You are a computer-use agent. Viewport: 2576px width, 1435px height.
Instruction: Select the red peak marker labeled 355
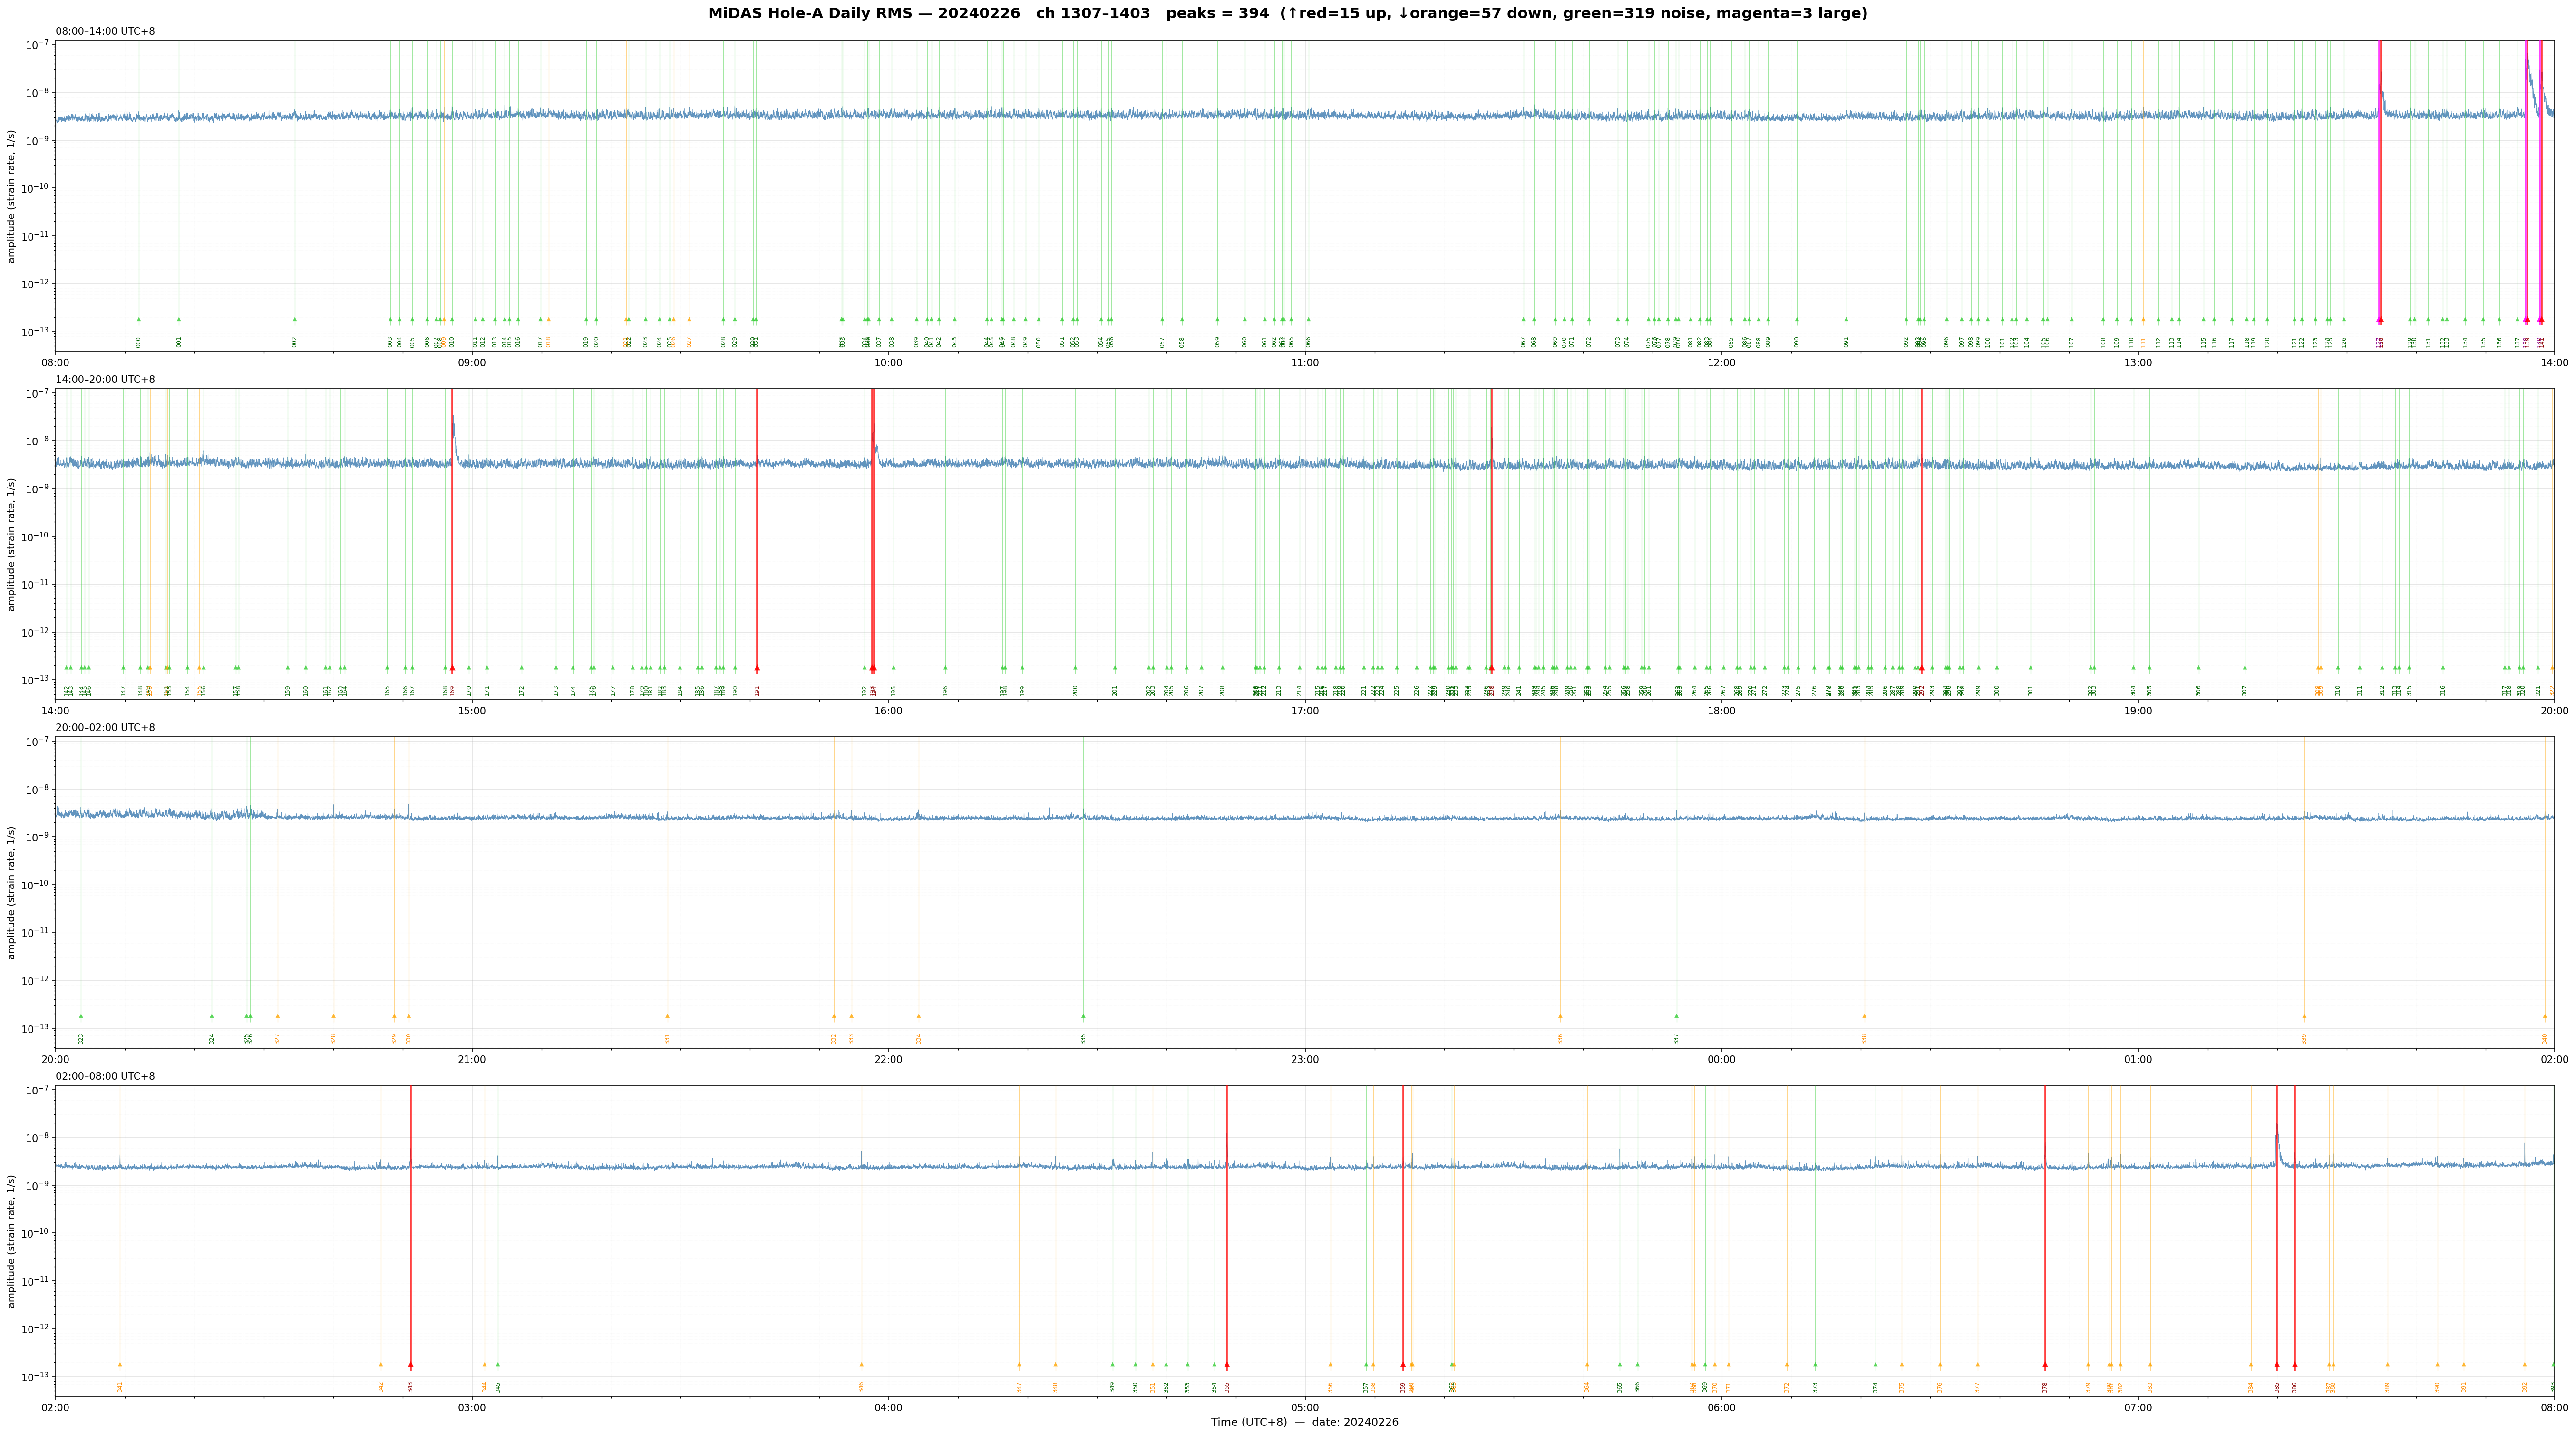pos(1227,1364)
